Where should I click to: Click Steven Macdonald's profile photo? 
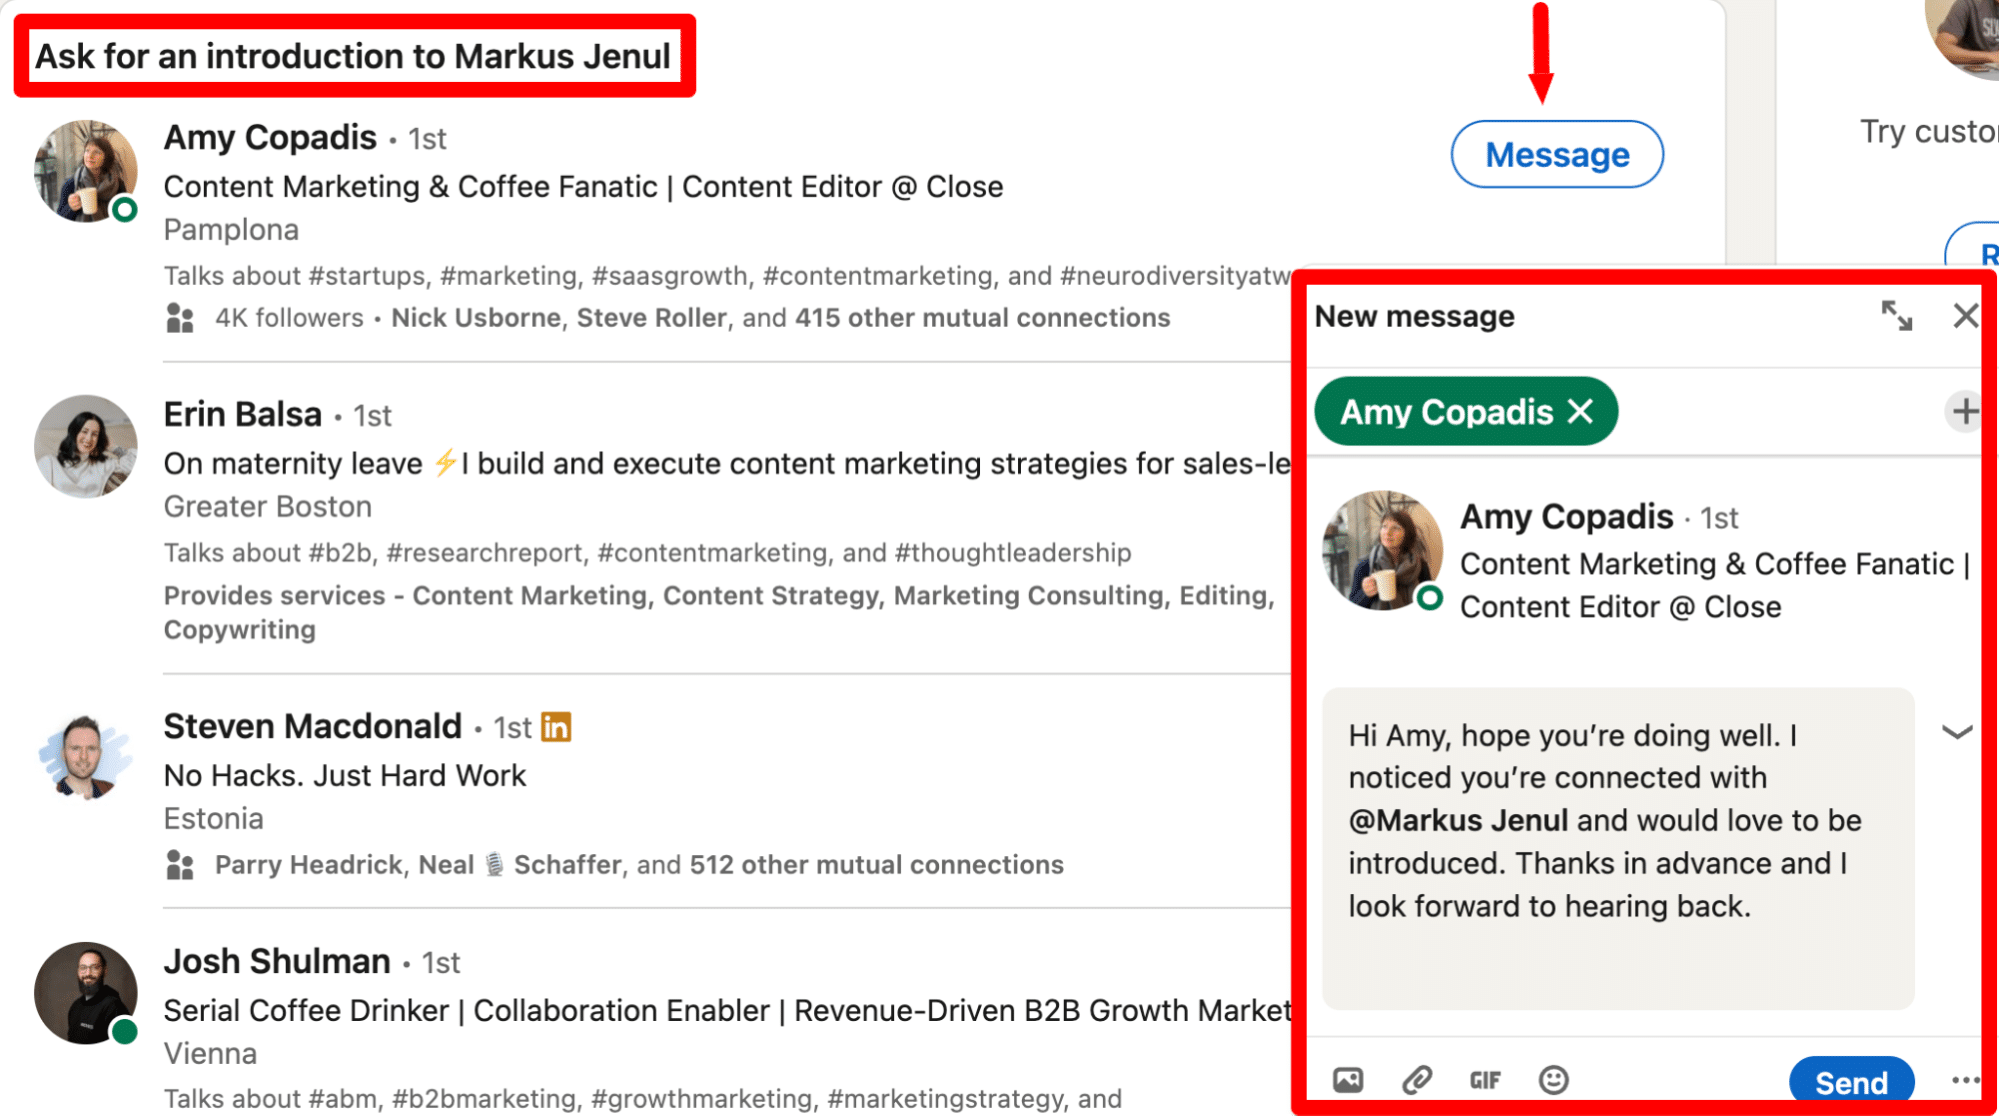click(86, 757)
